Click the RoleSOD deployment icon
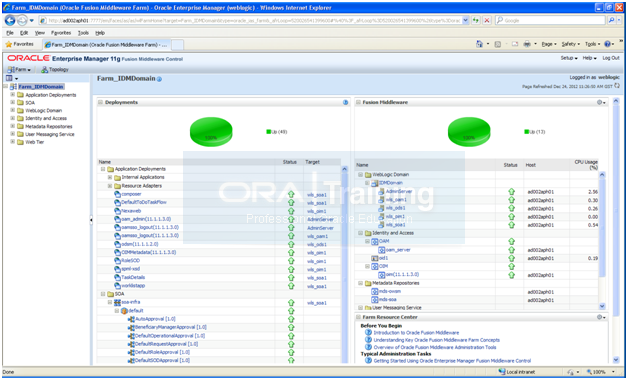Screen dimensions: 628x380 [x=117, y=261]
